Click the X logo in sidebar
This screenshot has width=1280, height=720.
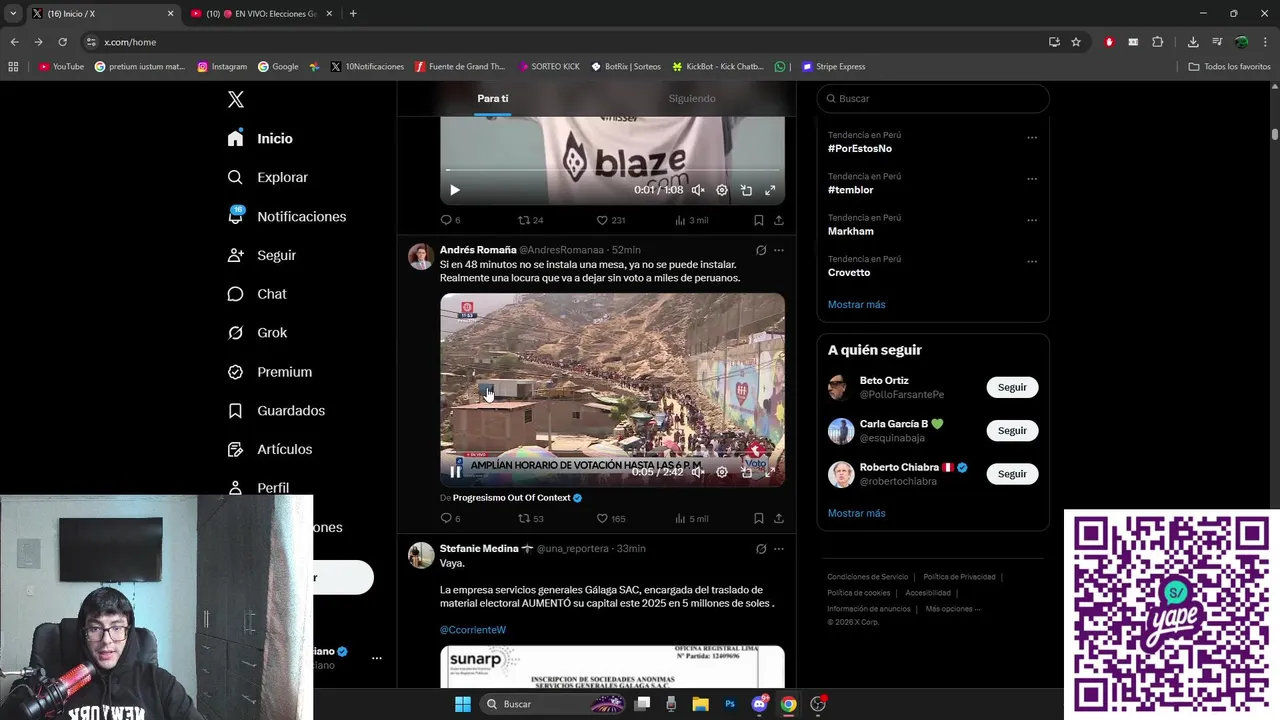click(x=236, y=99)
